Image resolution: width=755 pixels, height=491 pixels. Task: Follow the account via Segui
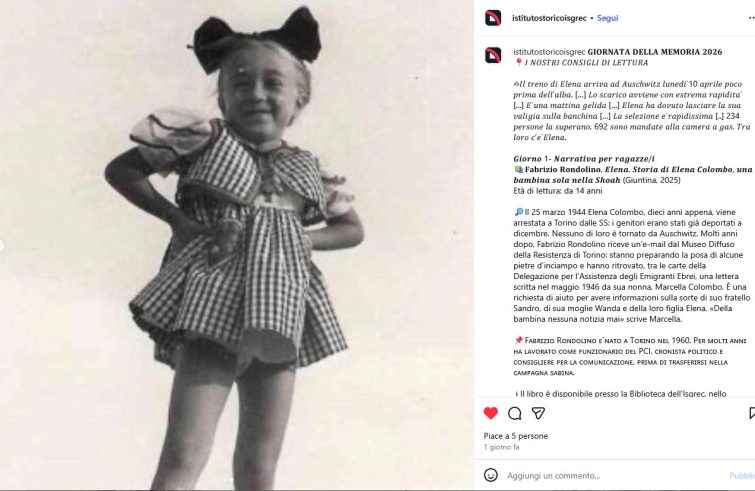coord(607,18)
